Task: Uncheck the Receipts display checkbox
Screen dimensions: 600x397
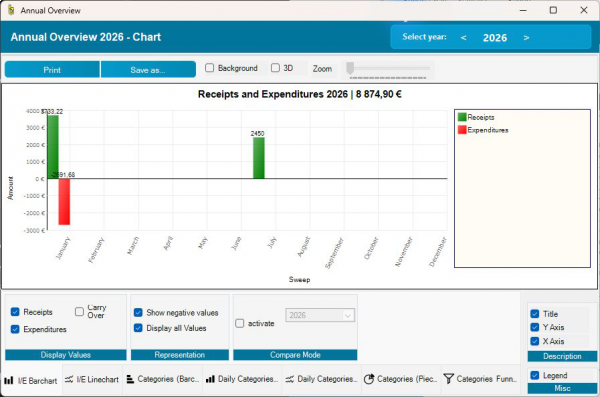Action: (15, 312)
